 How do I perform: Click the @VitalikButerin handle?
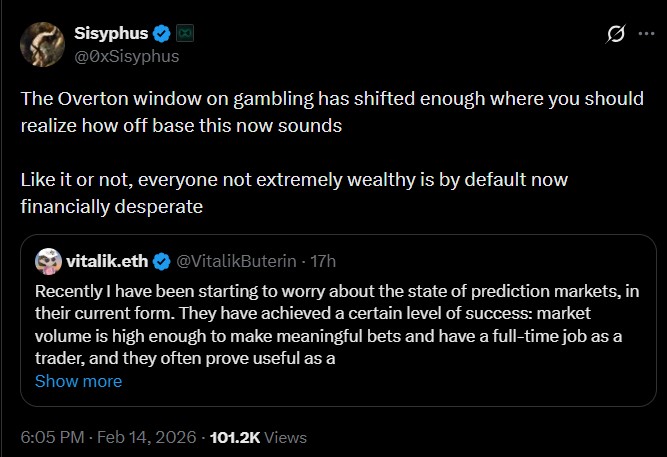click(x=236, y=262)
